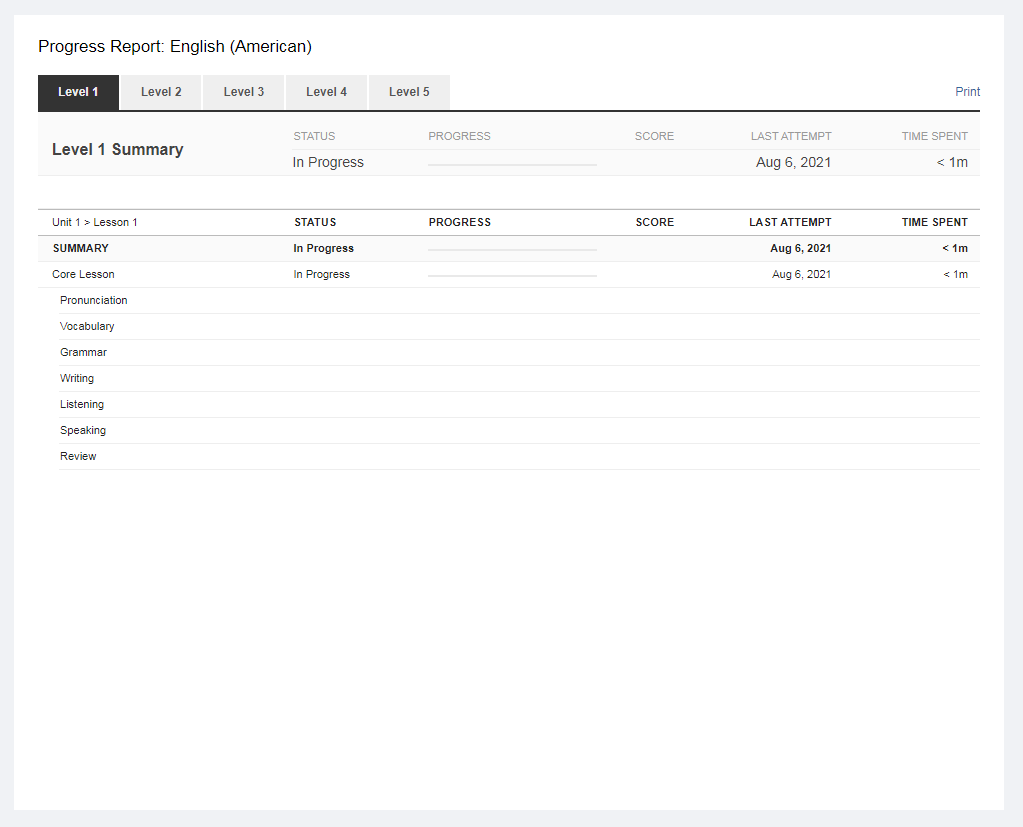The width and height of the screenshot is (1023, 827).
Task: Select the Review row
Action: point(78,457)
